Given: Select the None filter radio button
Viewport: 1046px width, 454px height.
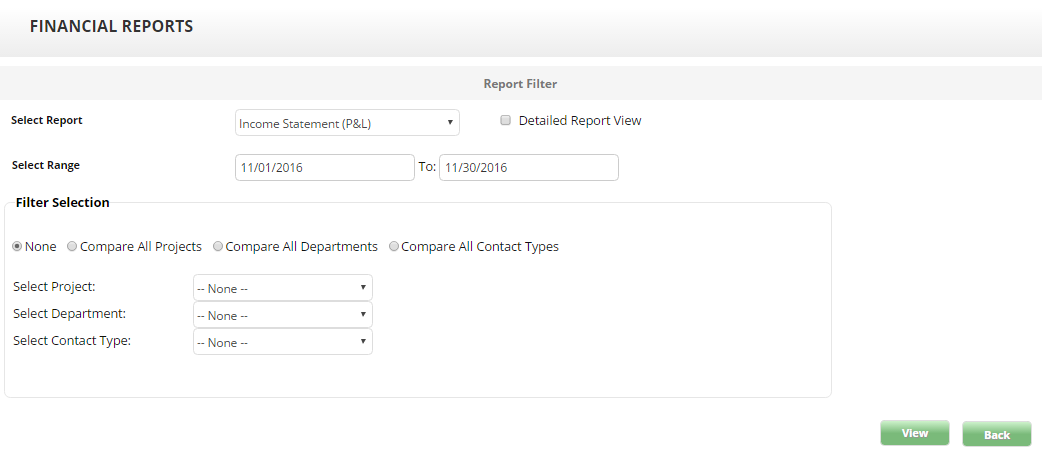Looking at the screenshot, I should pos(17,246).
